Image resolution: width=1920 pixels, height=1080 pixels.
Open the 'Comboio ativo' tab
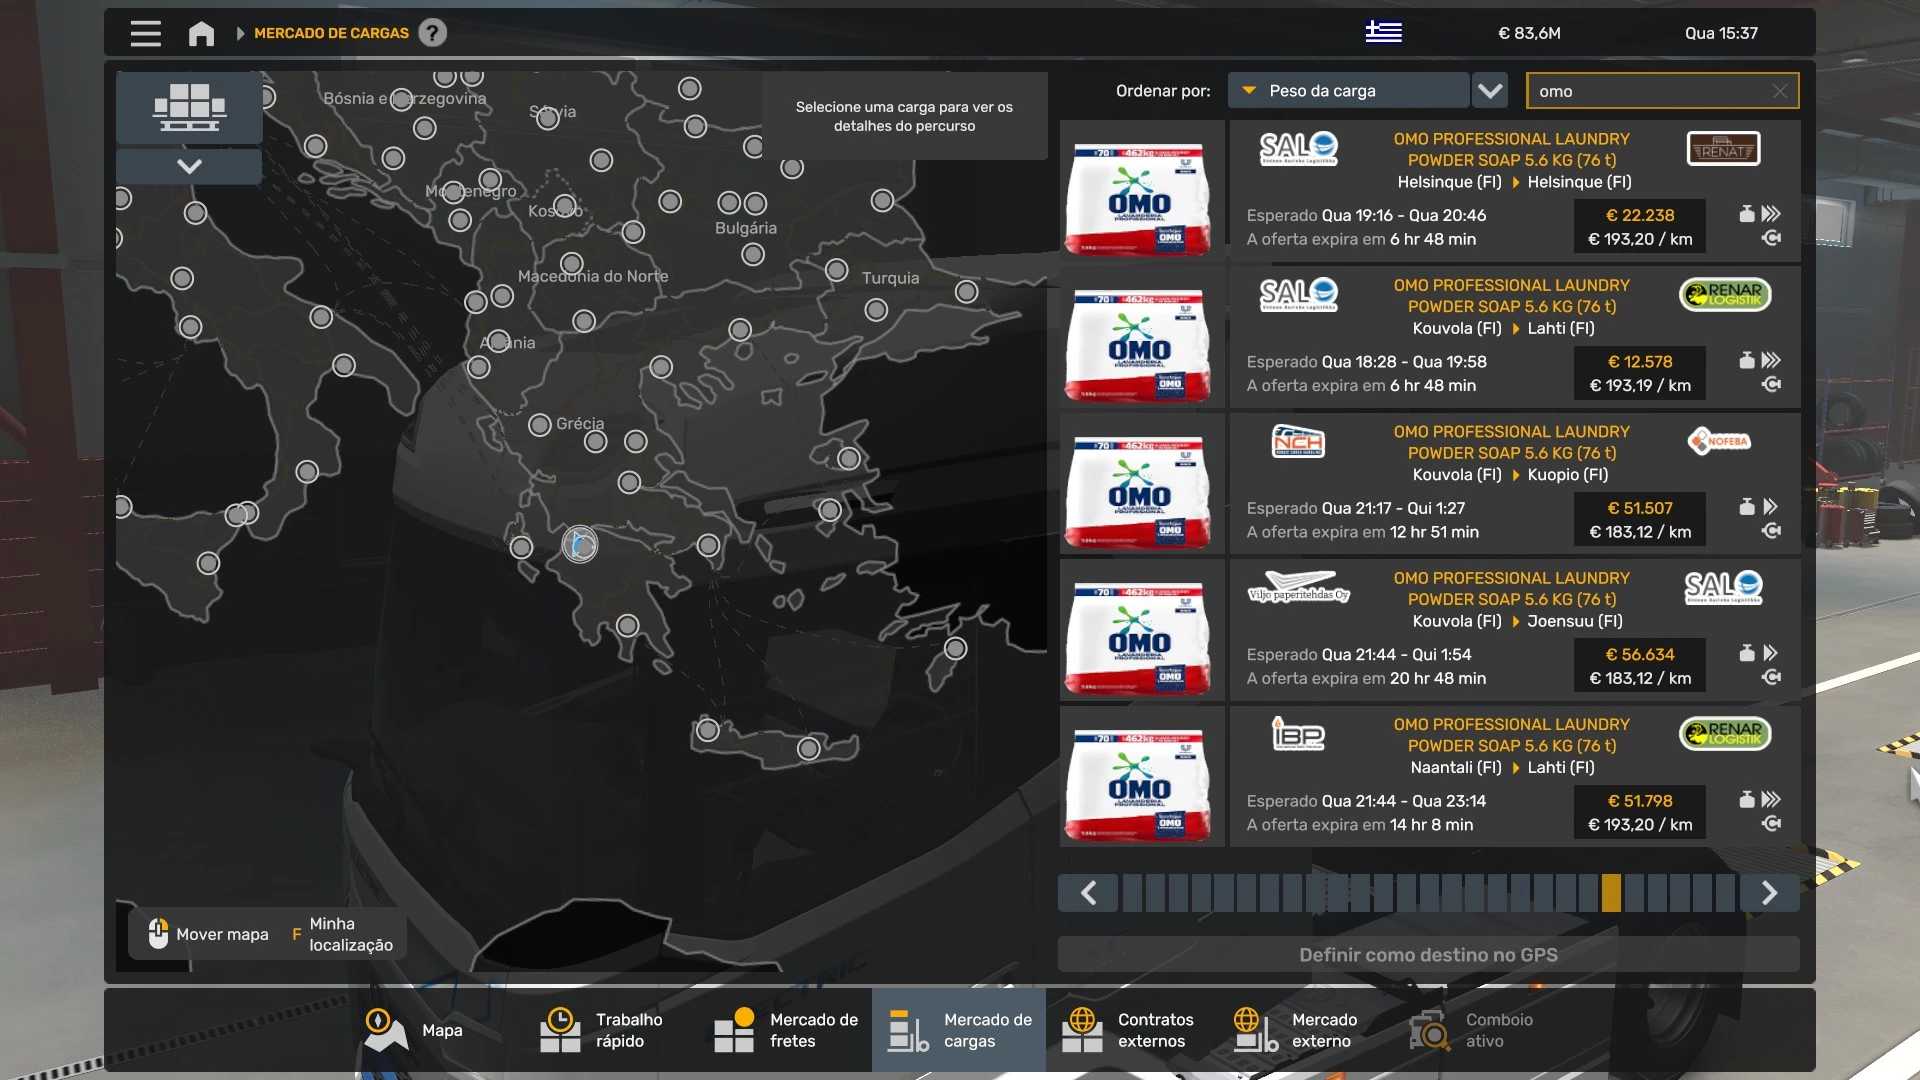1480,1031
